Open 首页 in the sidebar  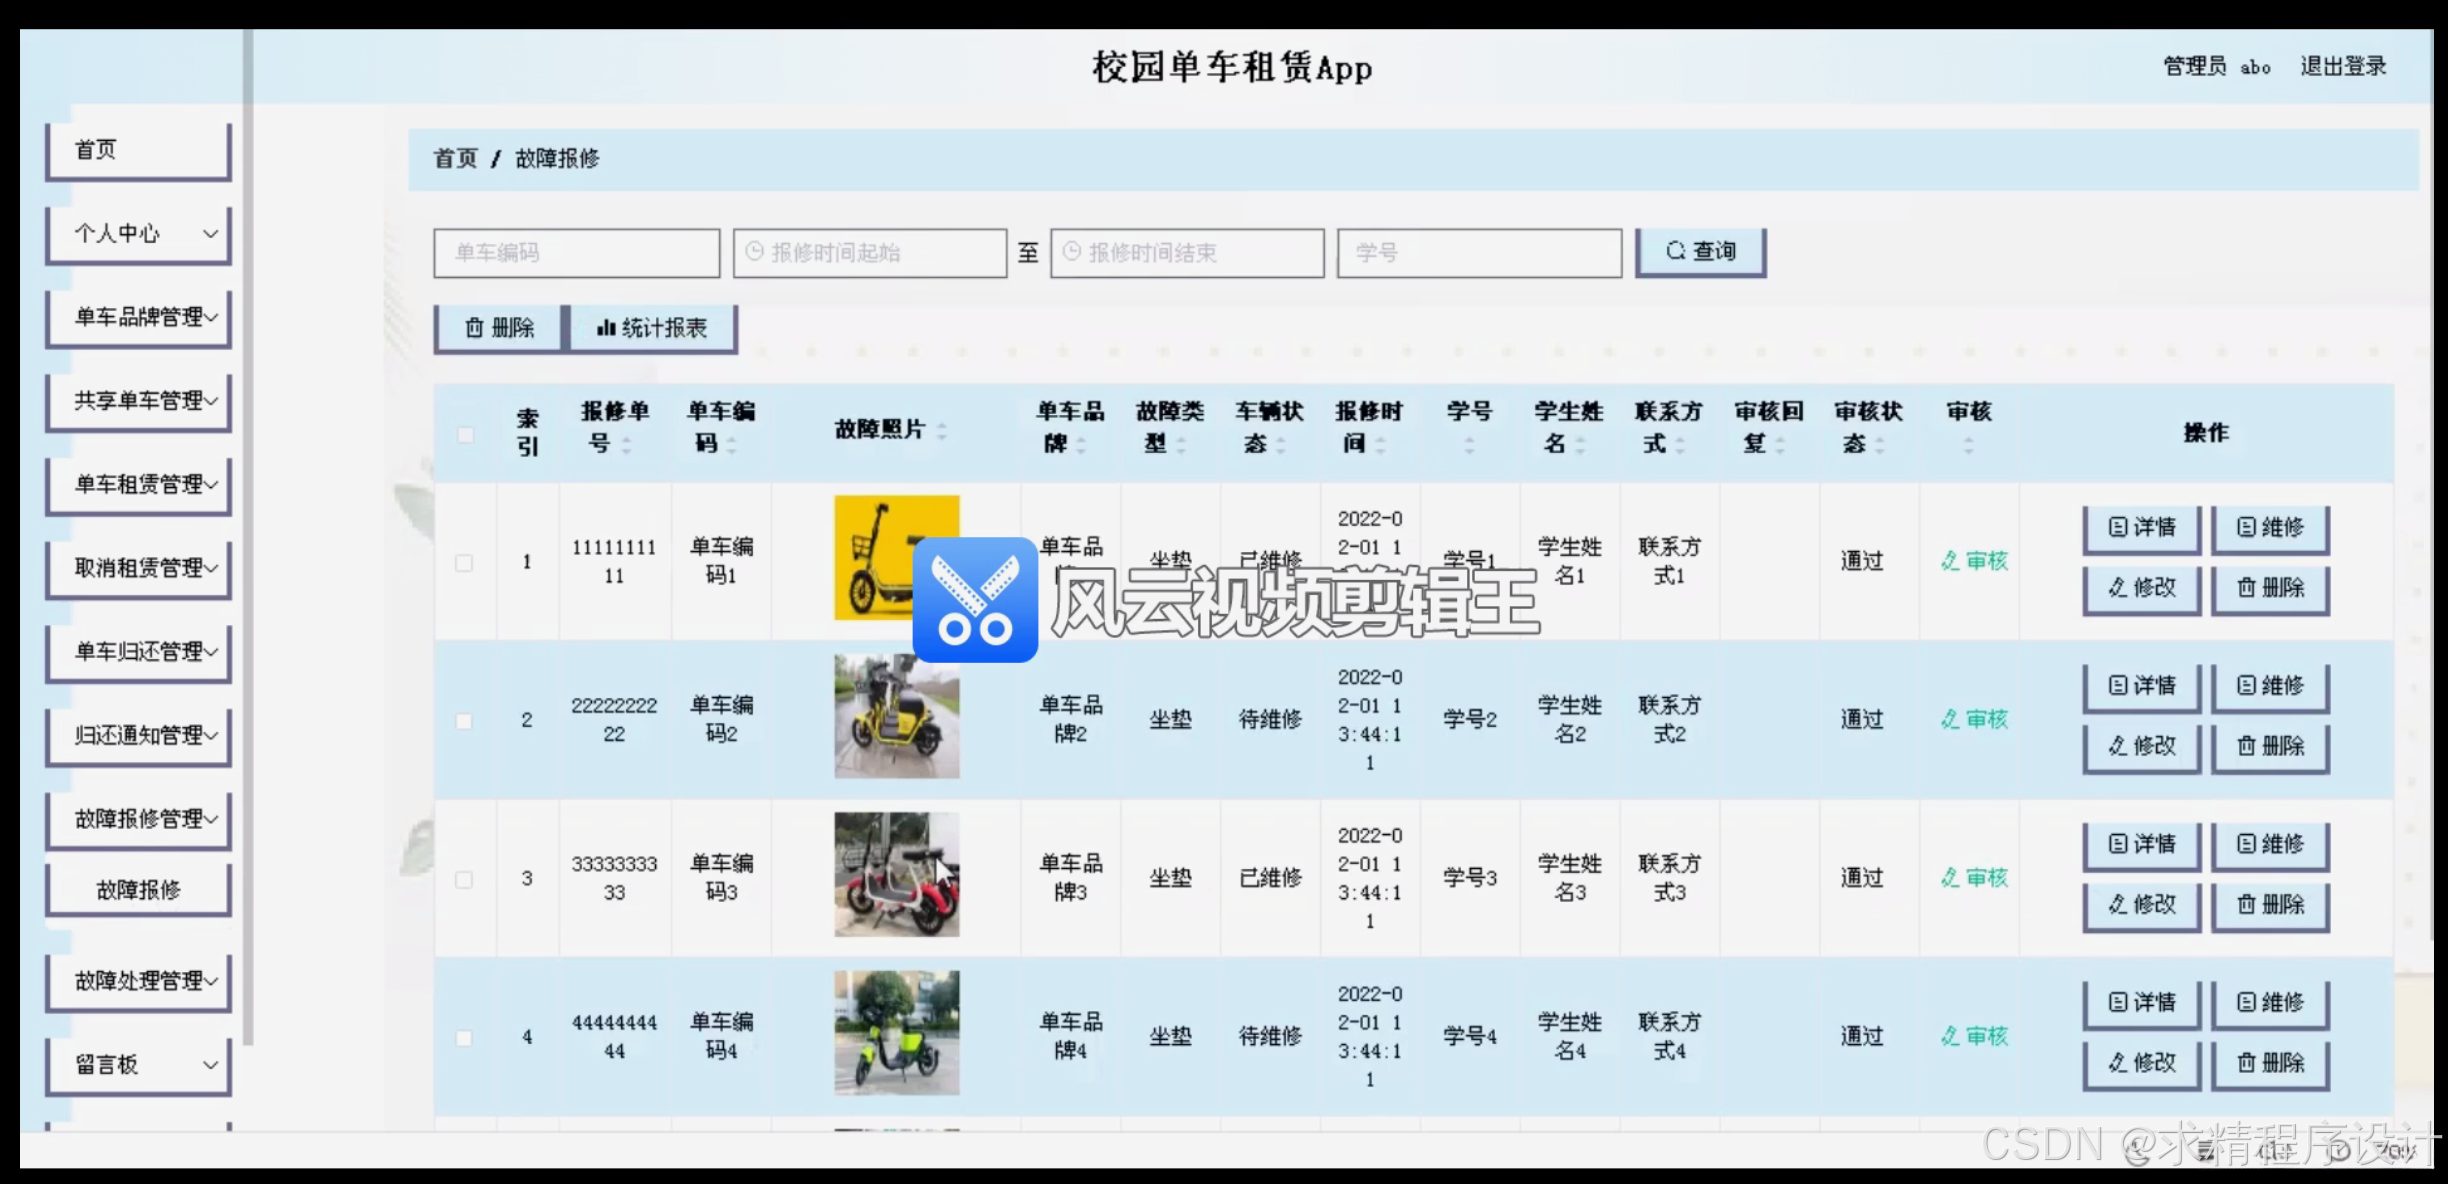(139, 150)
